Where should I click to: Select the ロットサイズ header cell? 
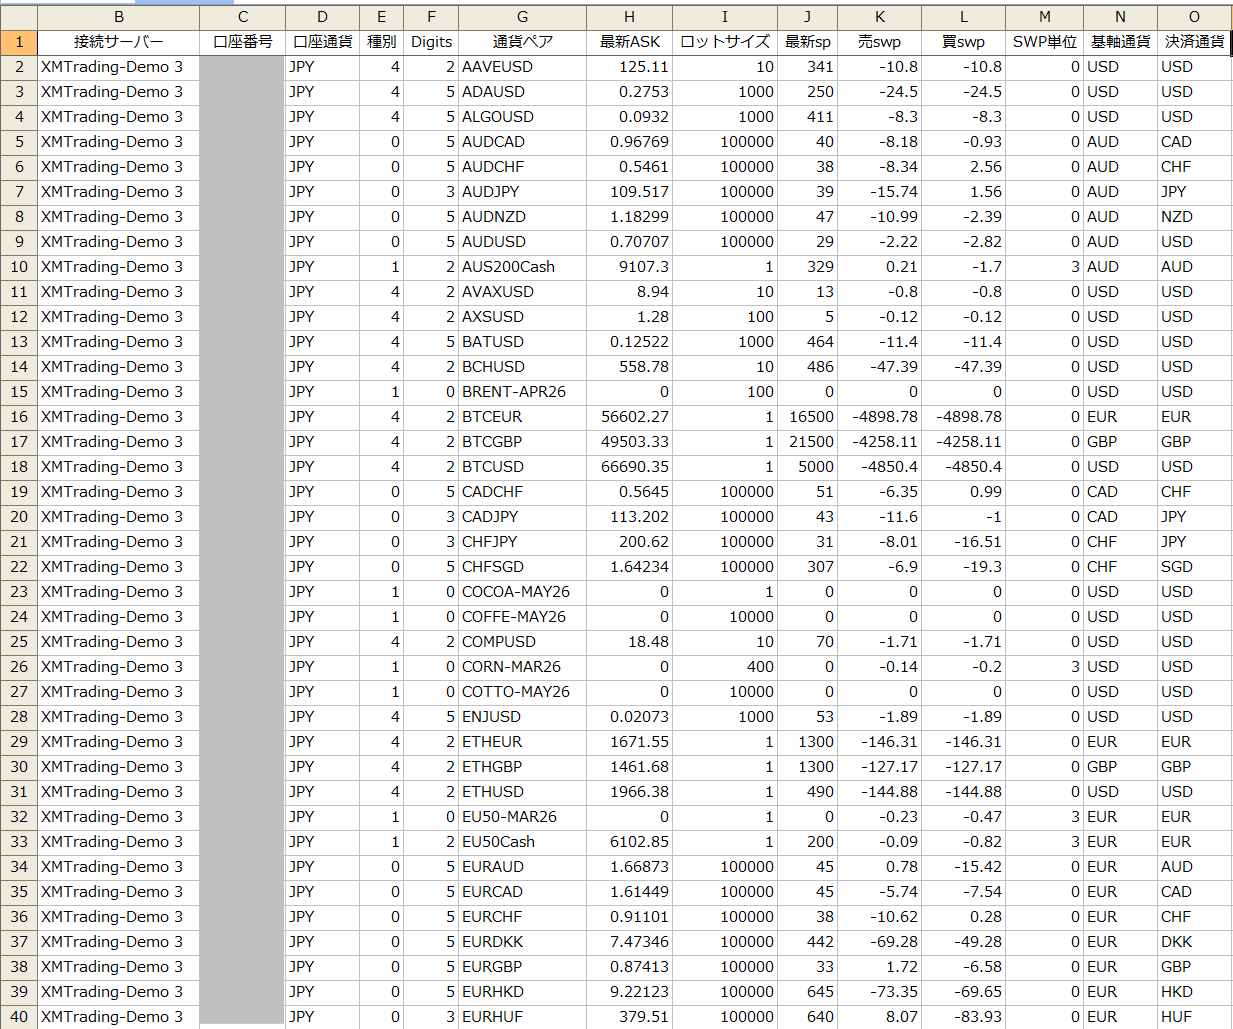724,42
